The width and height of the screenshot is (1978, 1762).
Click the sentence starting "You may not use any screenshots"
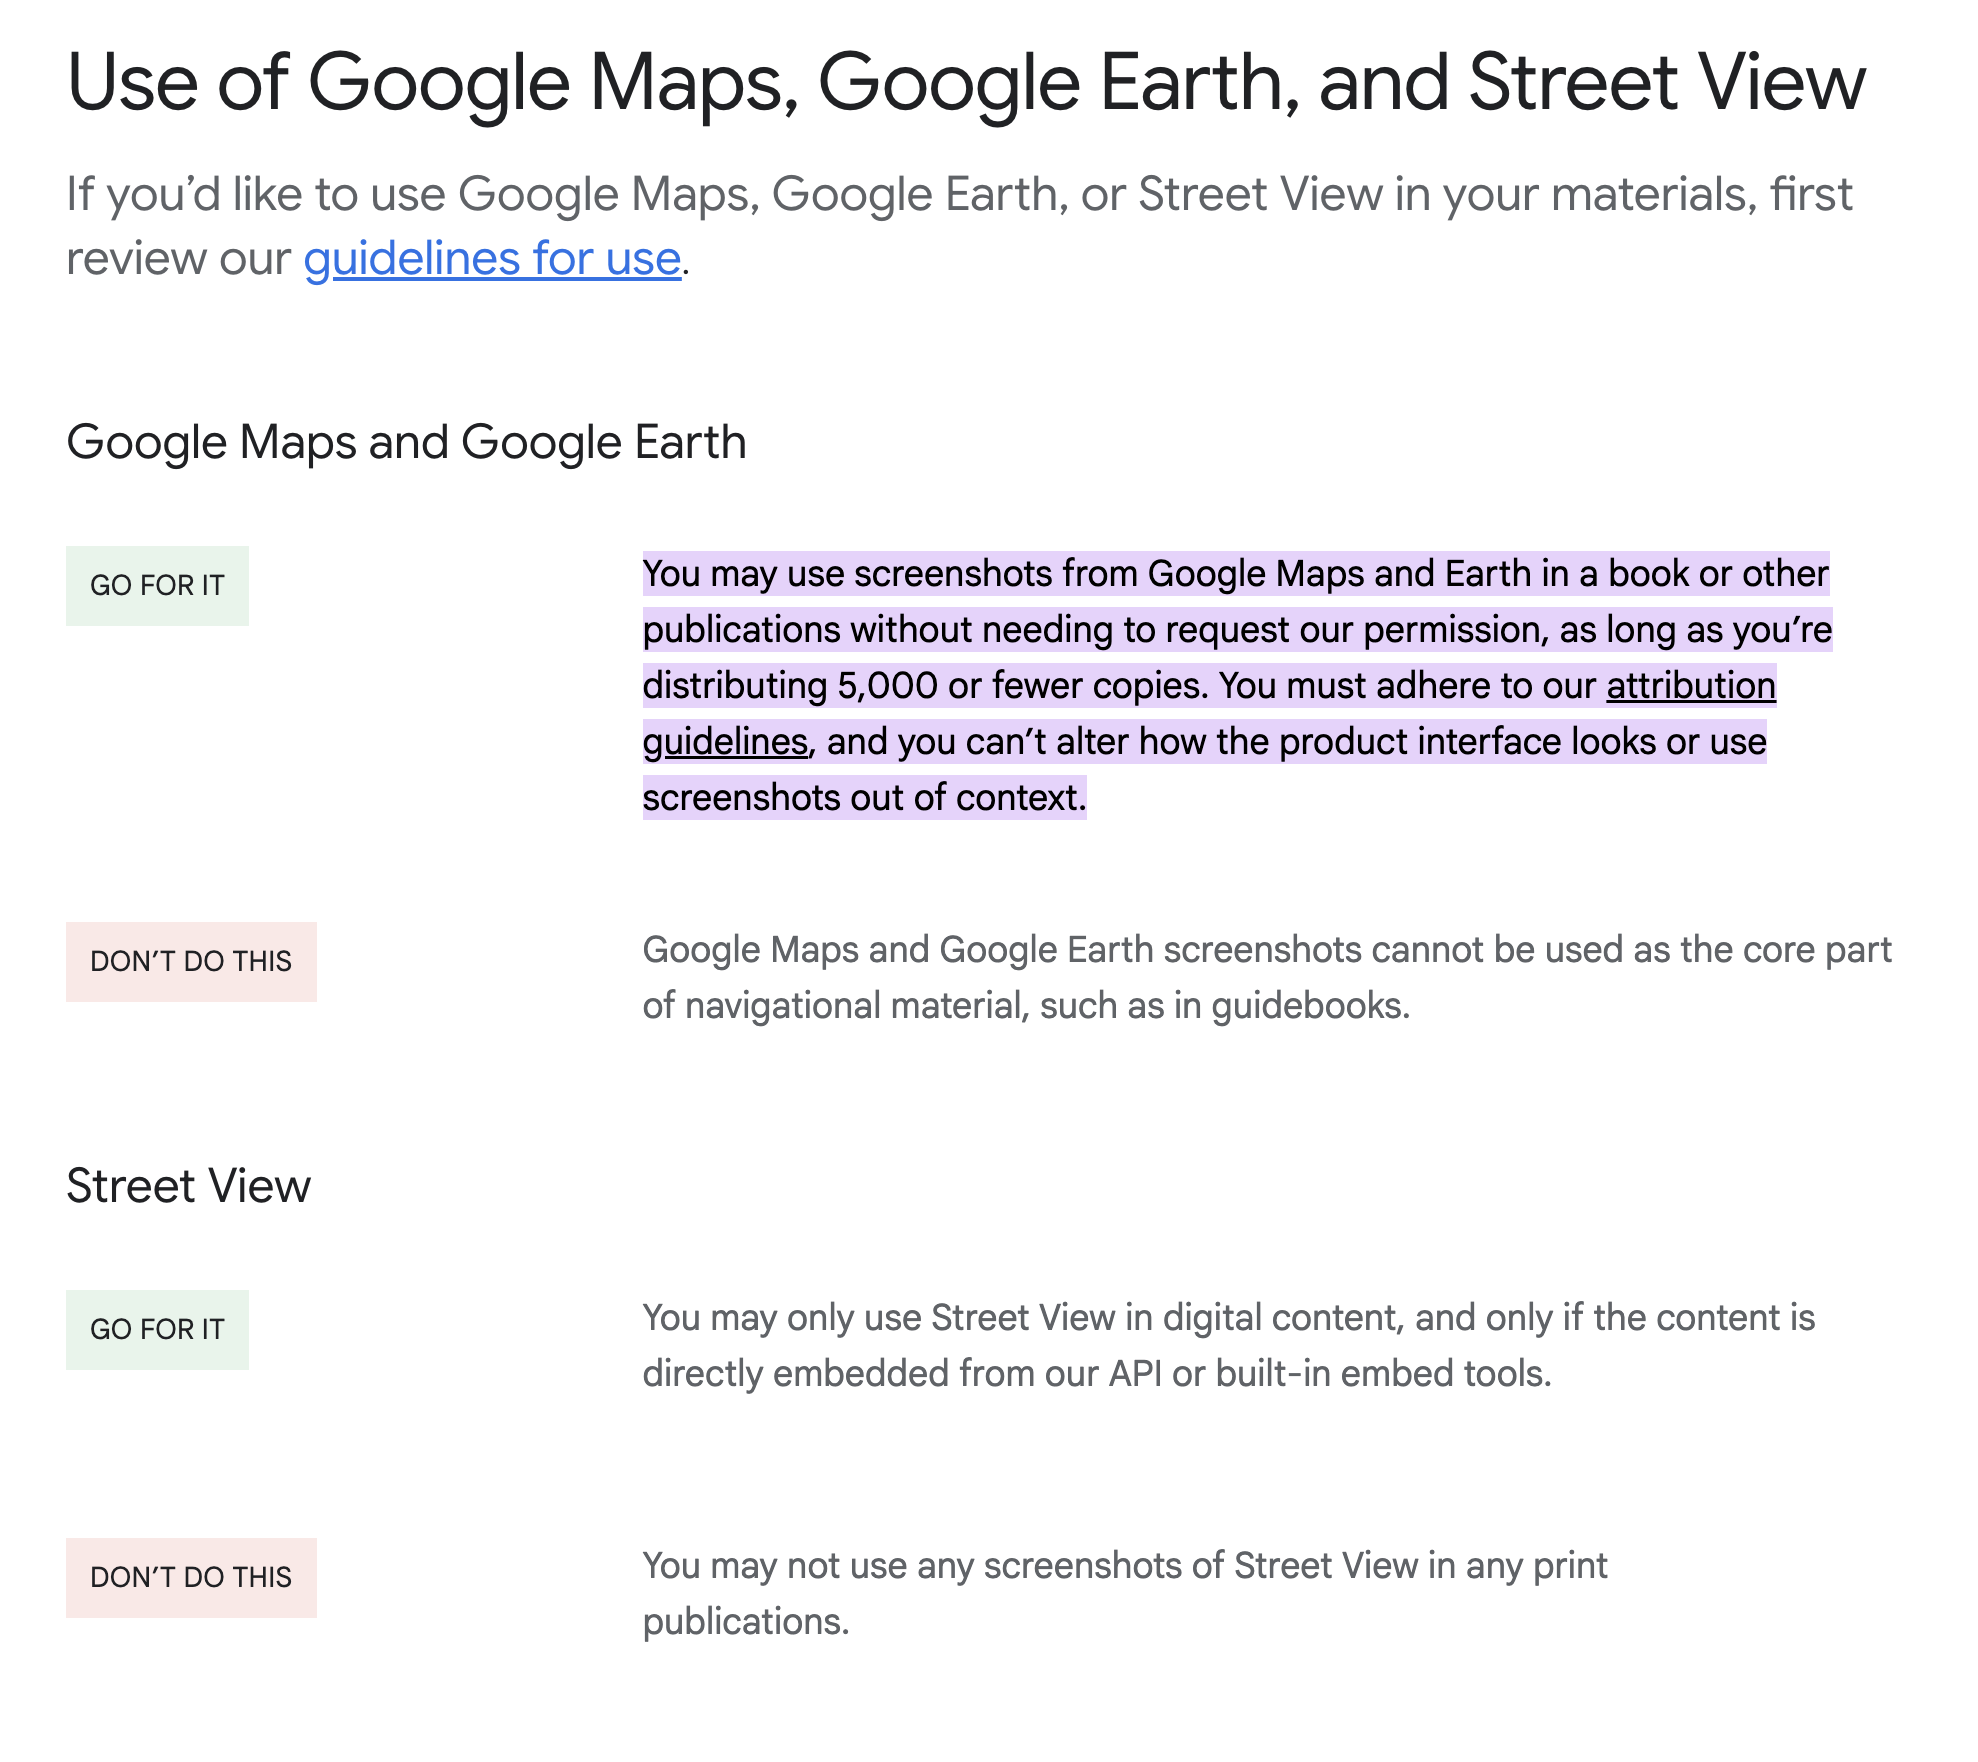point(1124,1566)
